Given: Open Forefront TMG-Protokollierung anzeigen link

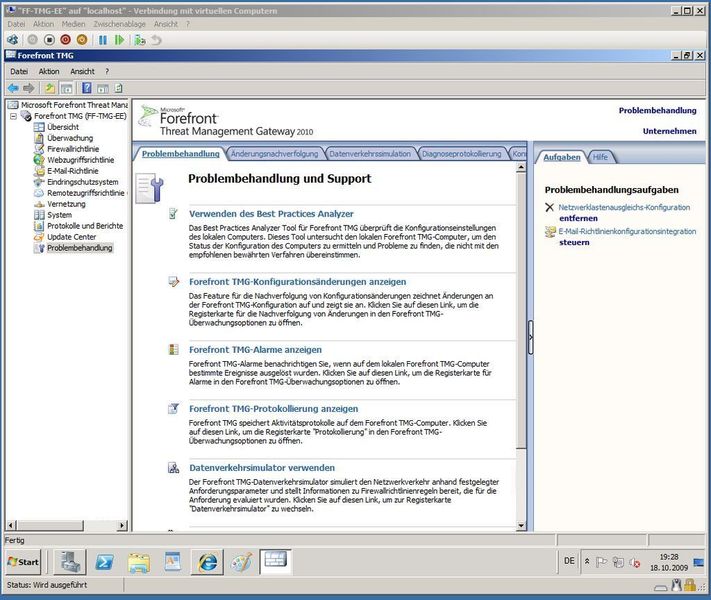Looking at the screenshot, I should (273, 409).
